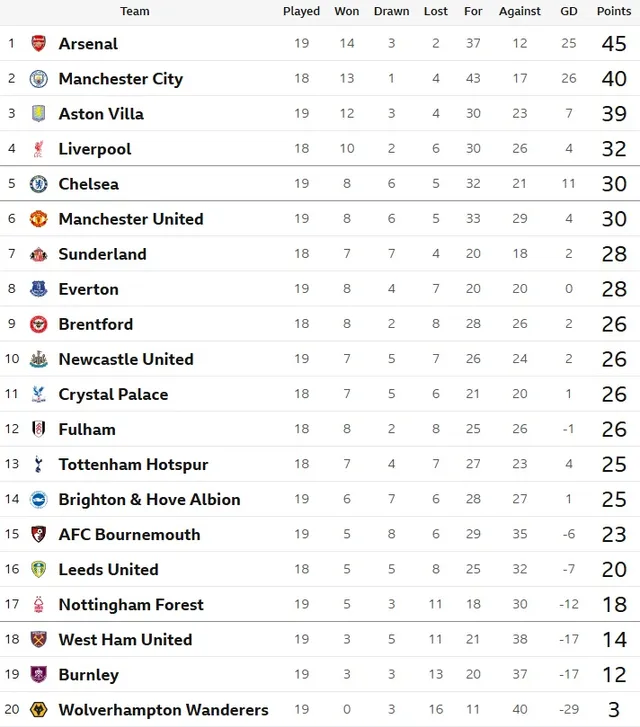Click the Played column header

click(x=301, y=12)
